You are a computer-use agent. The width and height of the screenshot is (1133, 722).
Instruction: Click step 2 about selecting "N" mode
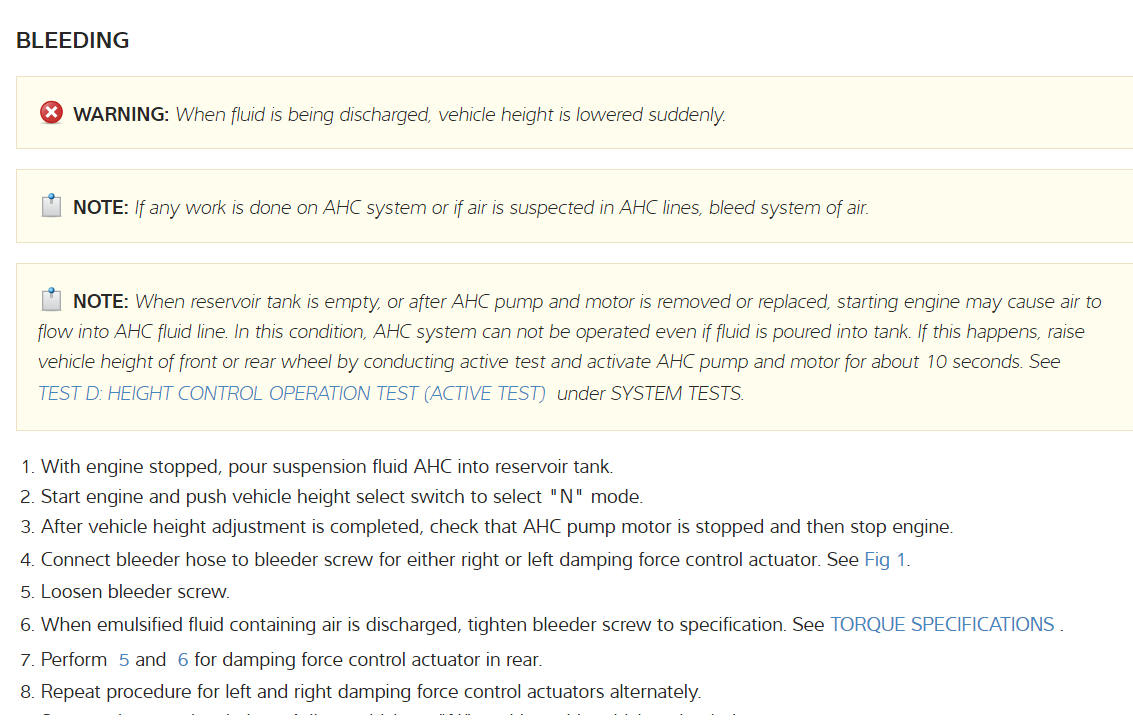tap(341, 496)
